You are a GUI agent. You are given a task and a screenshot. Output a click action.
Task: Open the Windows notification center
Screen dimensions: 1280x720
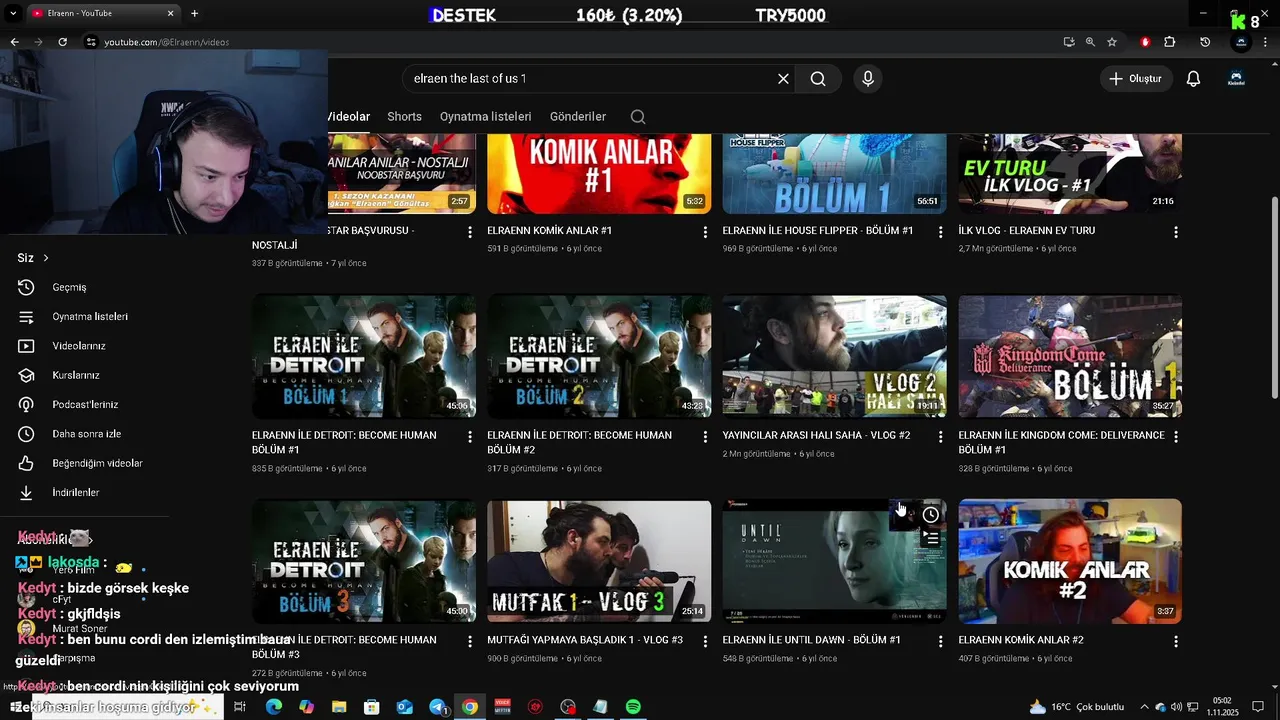(1260, 707)
